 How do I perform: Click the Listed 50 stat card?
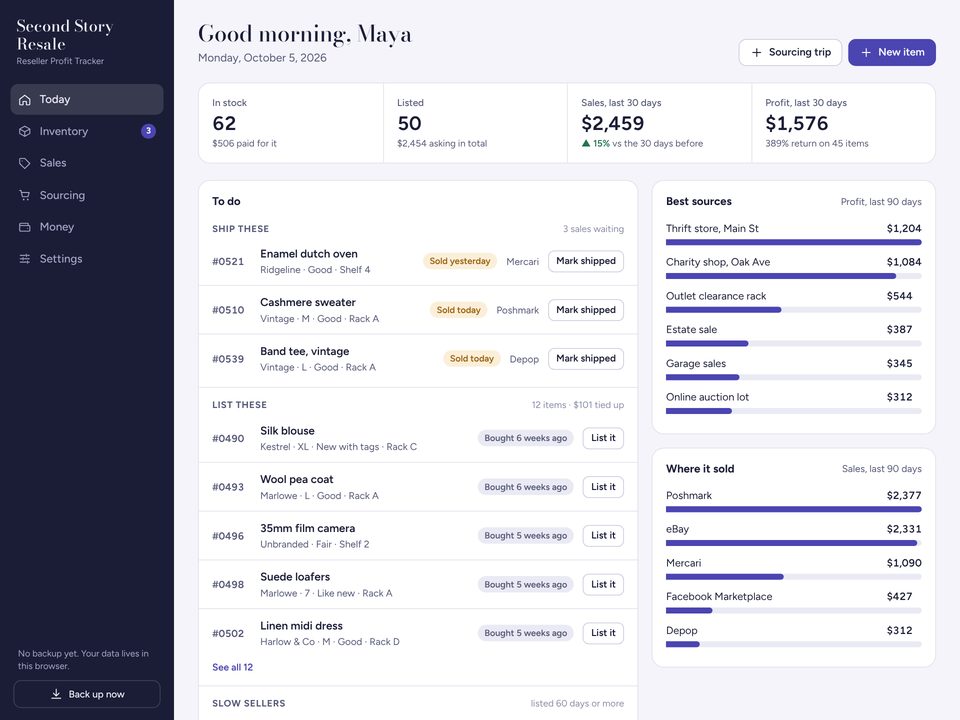click(x=475, y=123)
